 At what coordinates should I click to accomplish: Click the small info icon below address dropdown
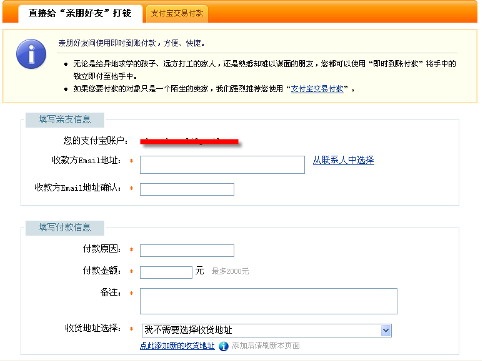coord(223,346)
